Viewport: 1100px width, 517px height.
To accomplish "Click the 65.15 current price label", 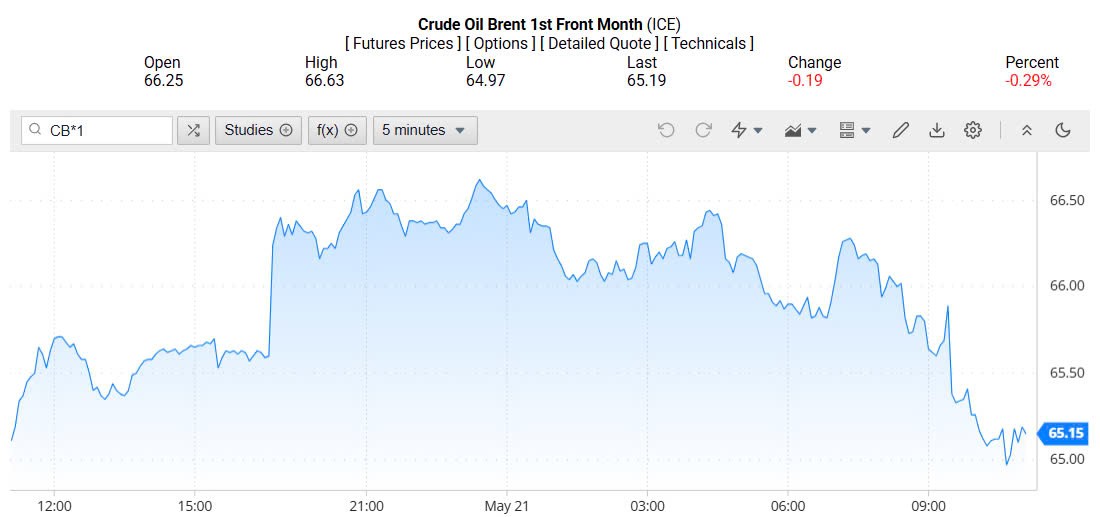I will [x=1066, y=433].
